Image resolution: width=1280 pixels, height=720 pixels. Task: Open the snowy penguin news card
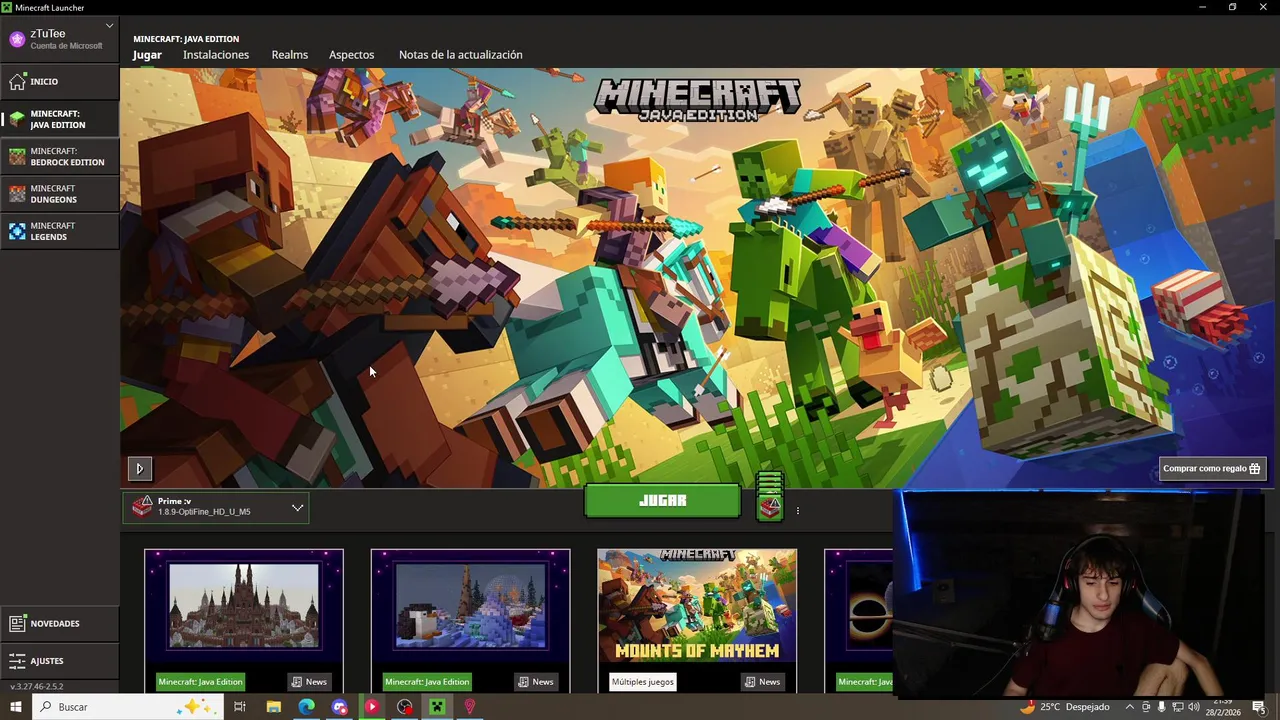[470, 620]
